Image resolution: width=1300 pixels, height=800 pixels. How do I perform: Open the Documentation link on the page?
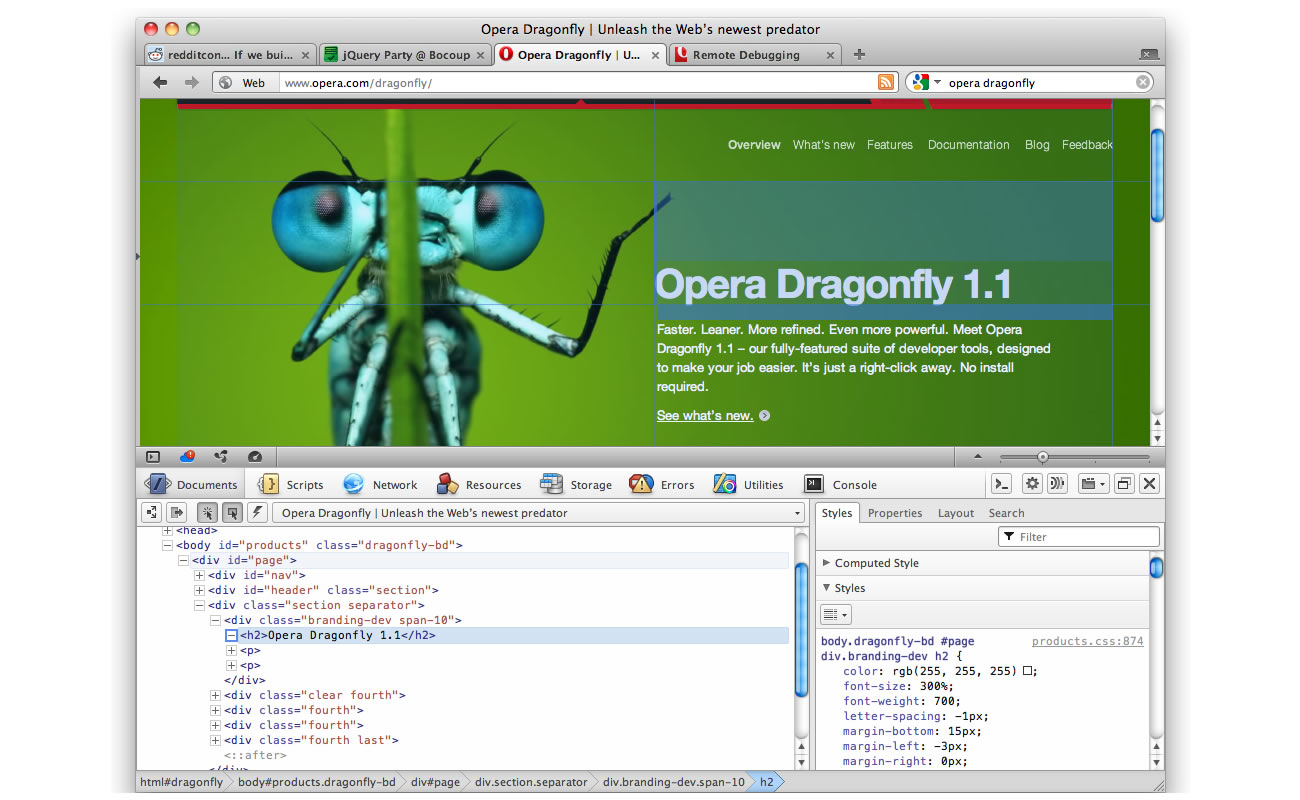(967, 145)
